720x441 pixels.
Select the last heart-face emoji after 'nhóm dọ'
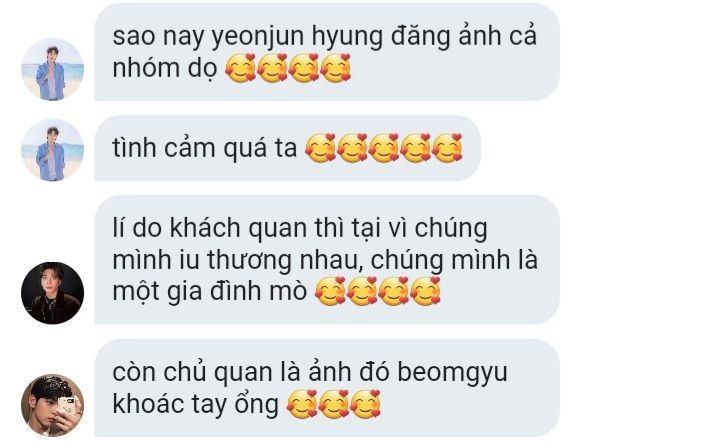click(x=336, y=68)
